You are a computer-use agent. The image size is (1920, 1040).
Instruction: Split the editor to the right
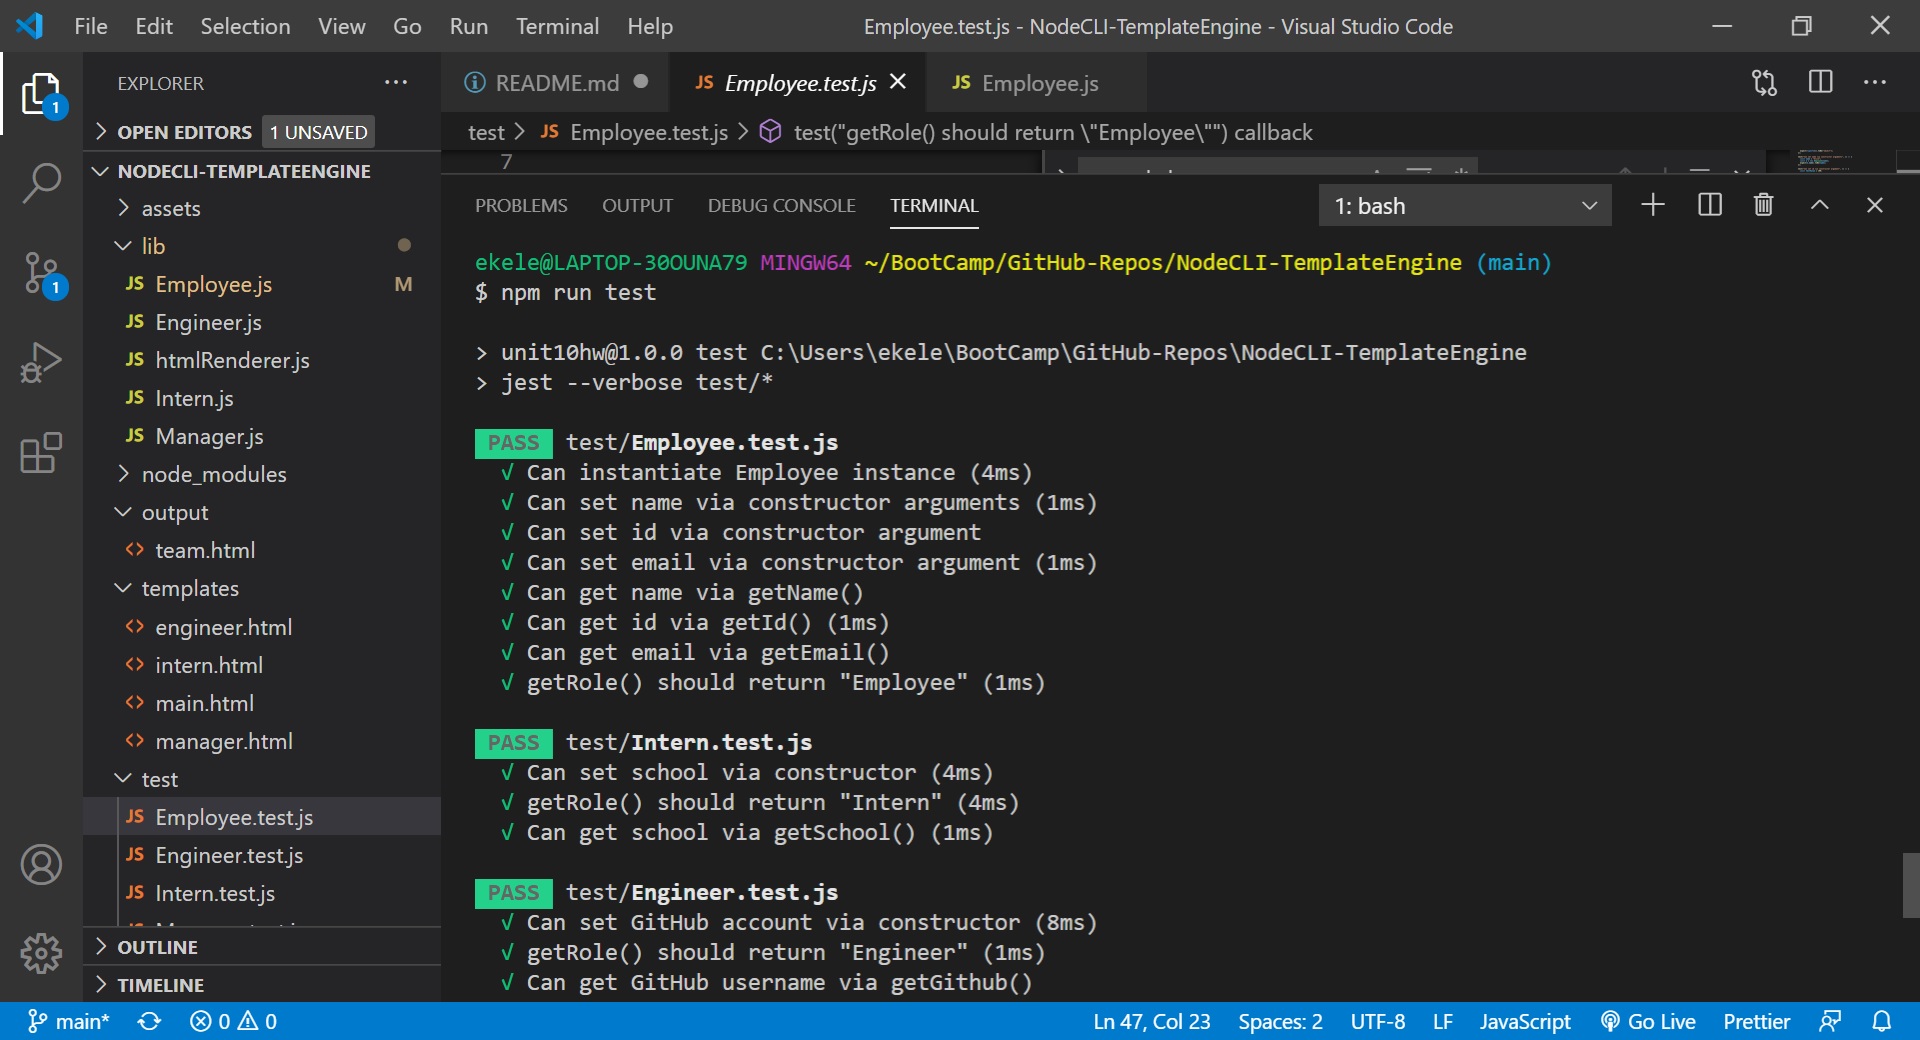(x=1821, y=82)
